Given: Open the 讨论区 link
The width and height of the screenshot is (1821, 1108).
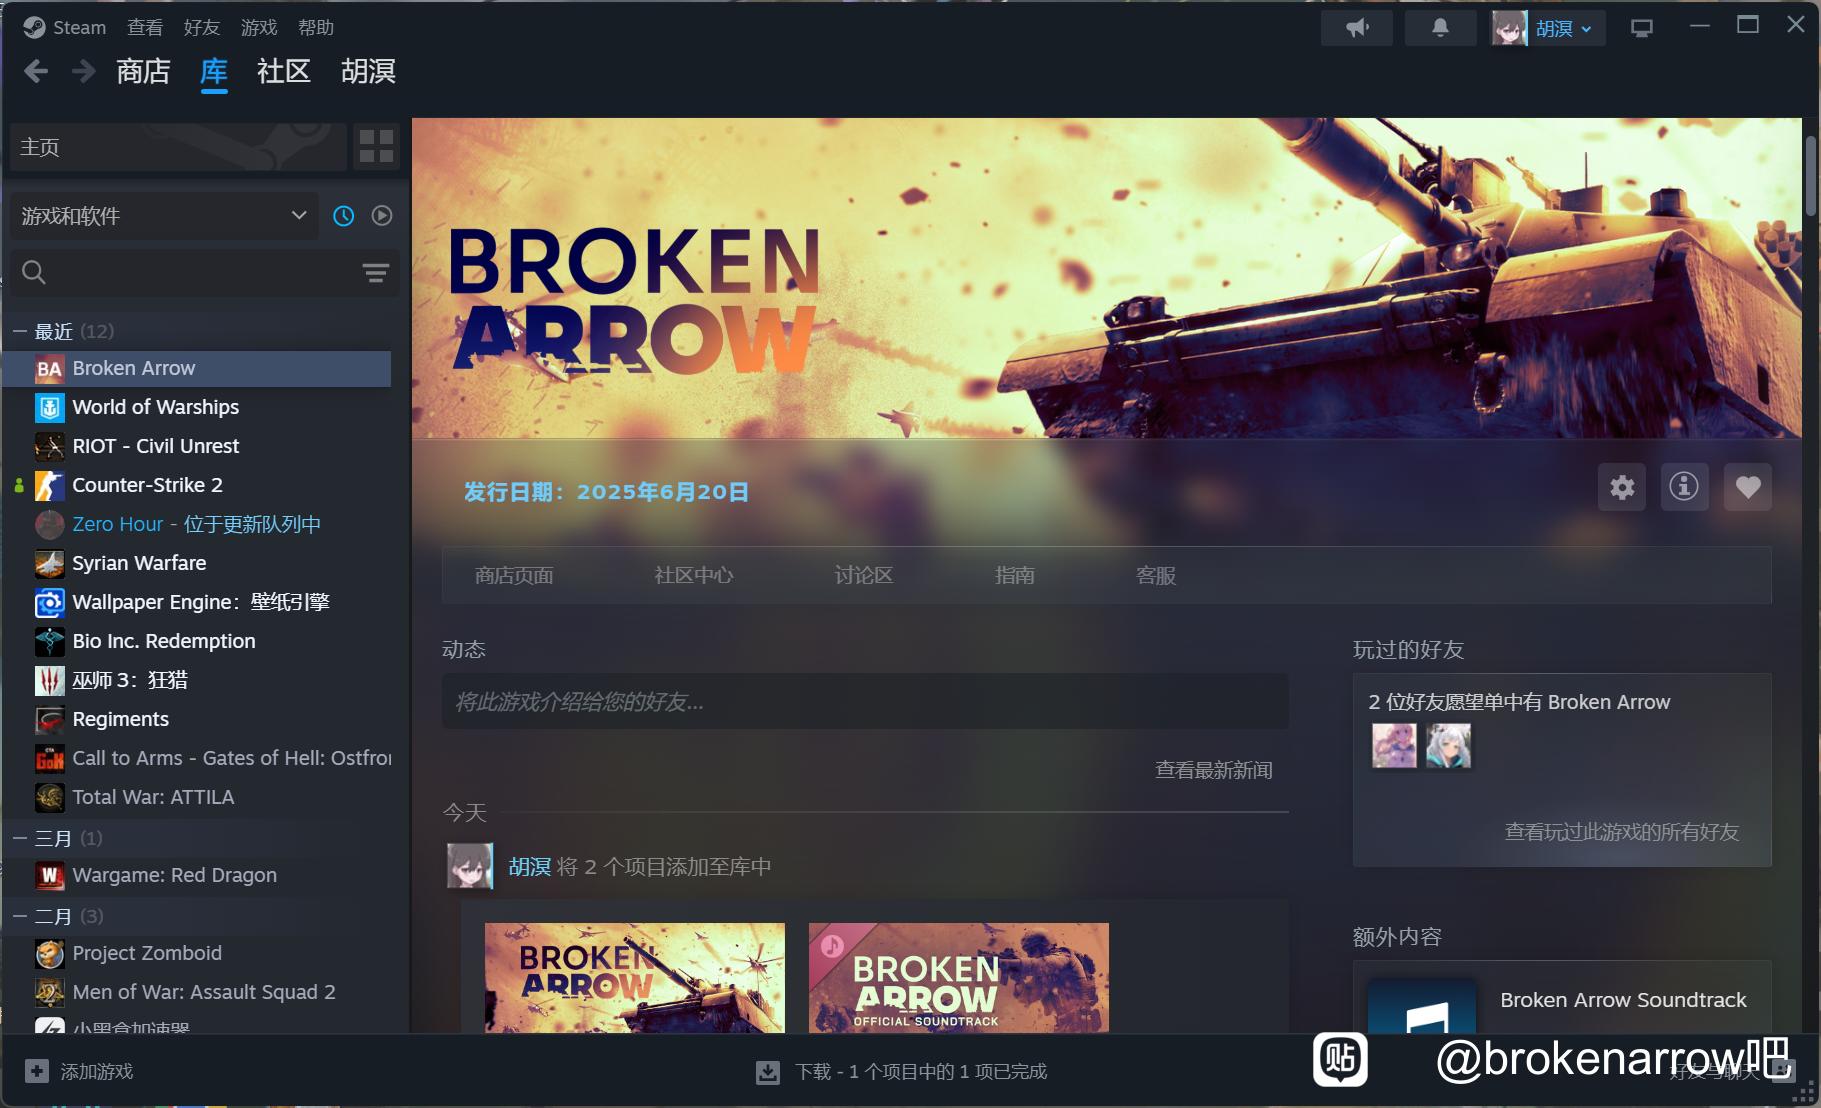Looking at the screenshot, I should point(864,575).
